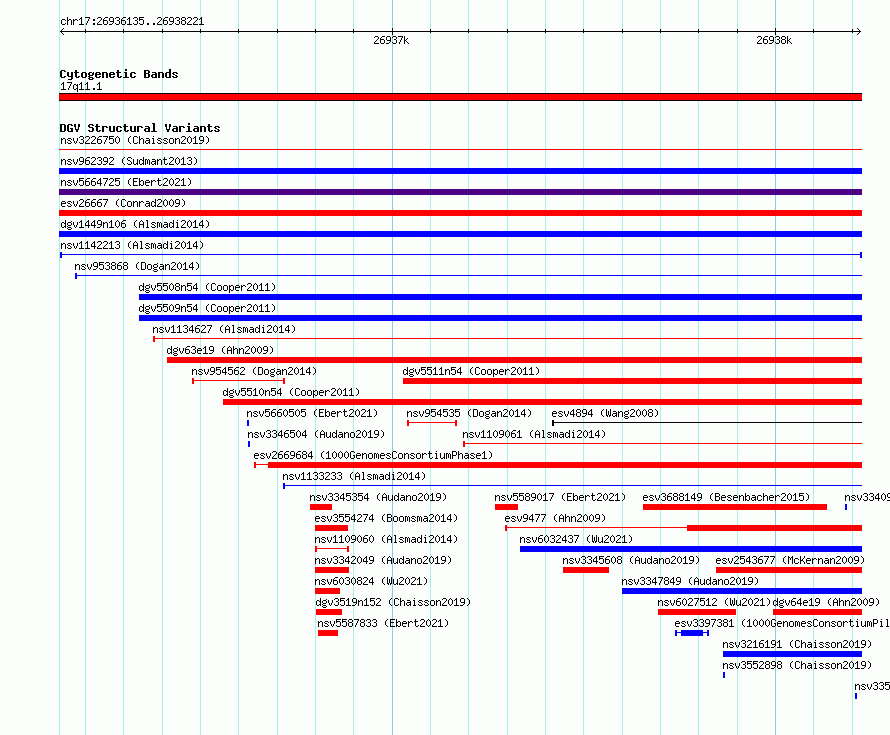Screen dimensions: 890x735
Task: Click the esv9477 (Ahn2009) label
Action: point(555,518)
